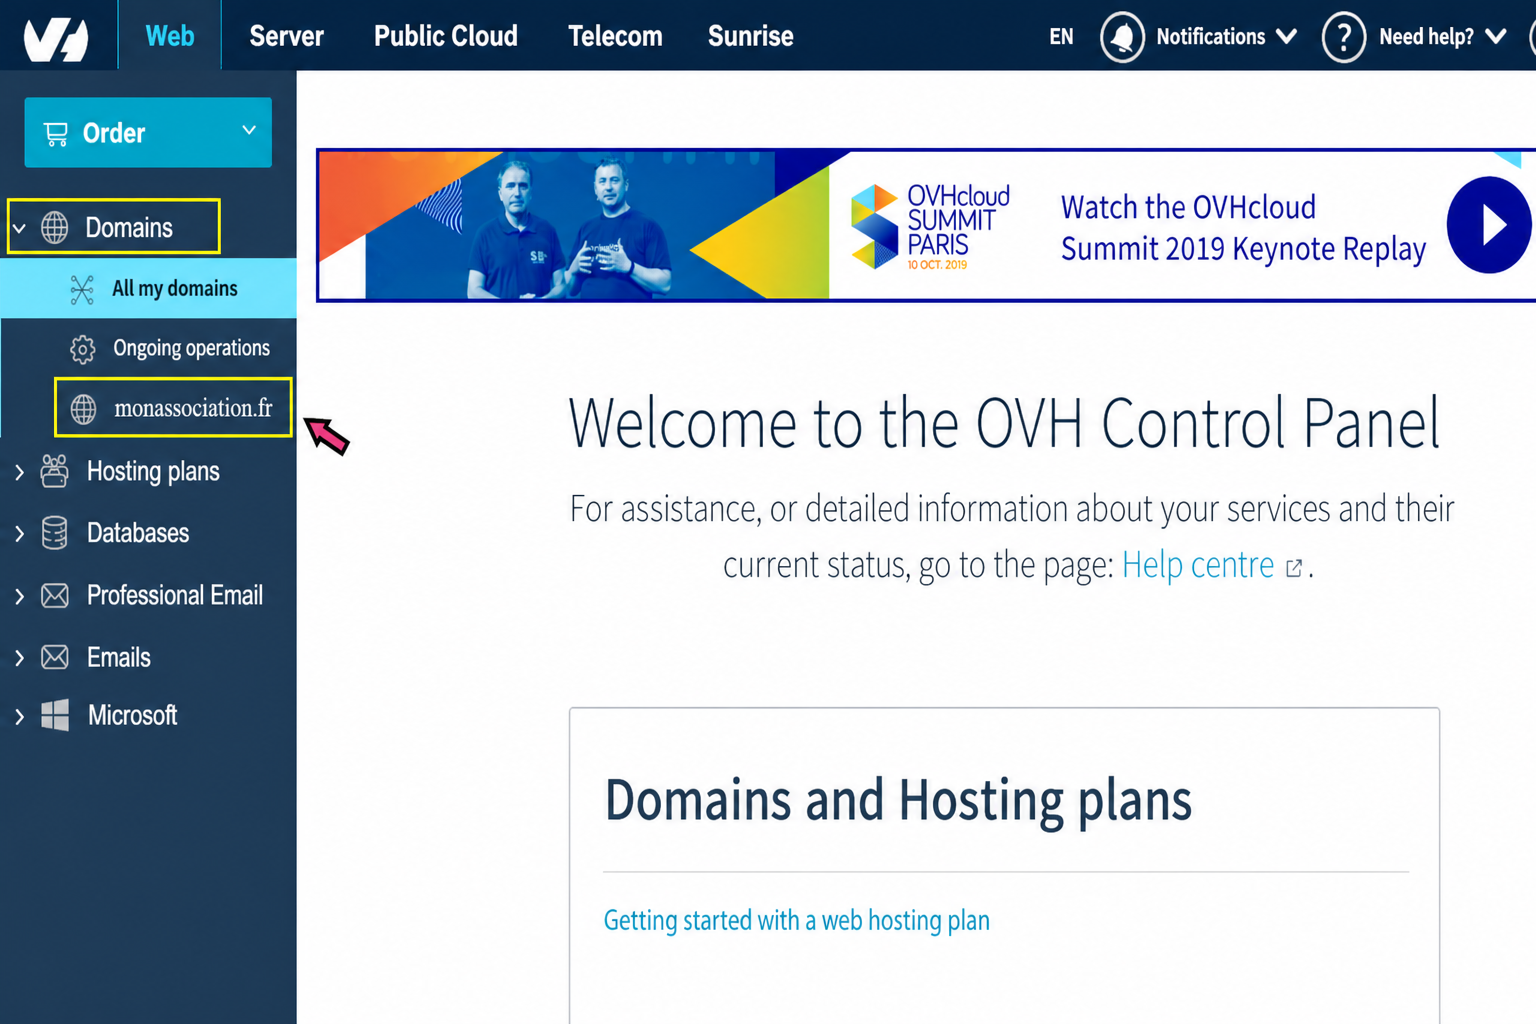1536x1024 pixels.
Task: Click the banner photo of two presenters
Action: coord(570,225)
